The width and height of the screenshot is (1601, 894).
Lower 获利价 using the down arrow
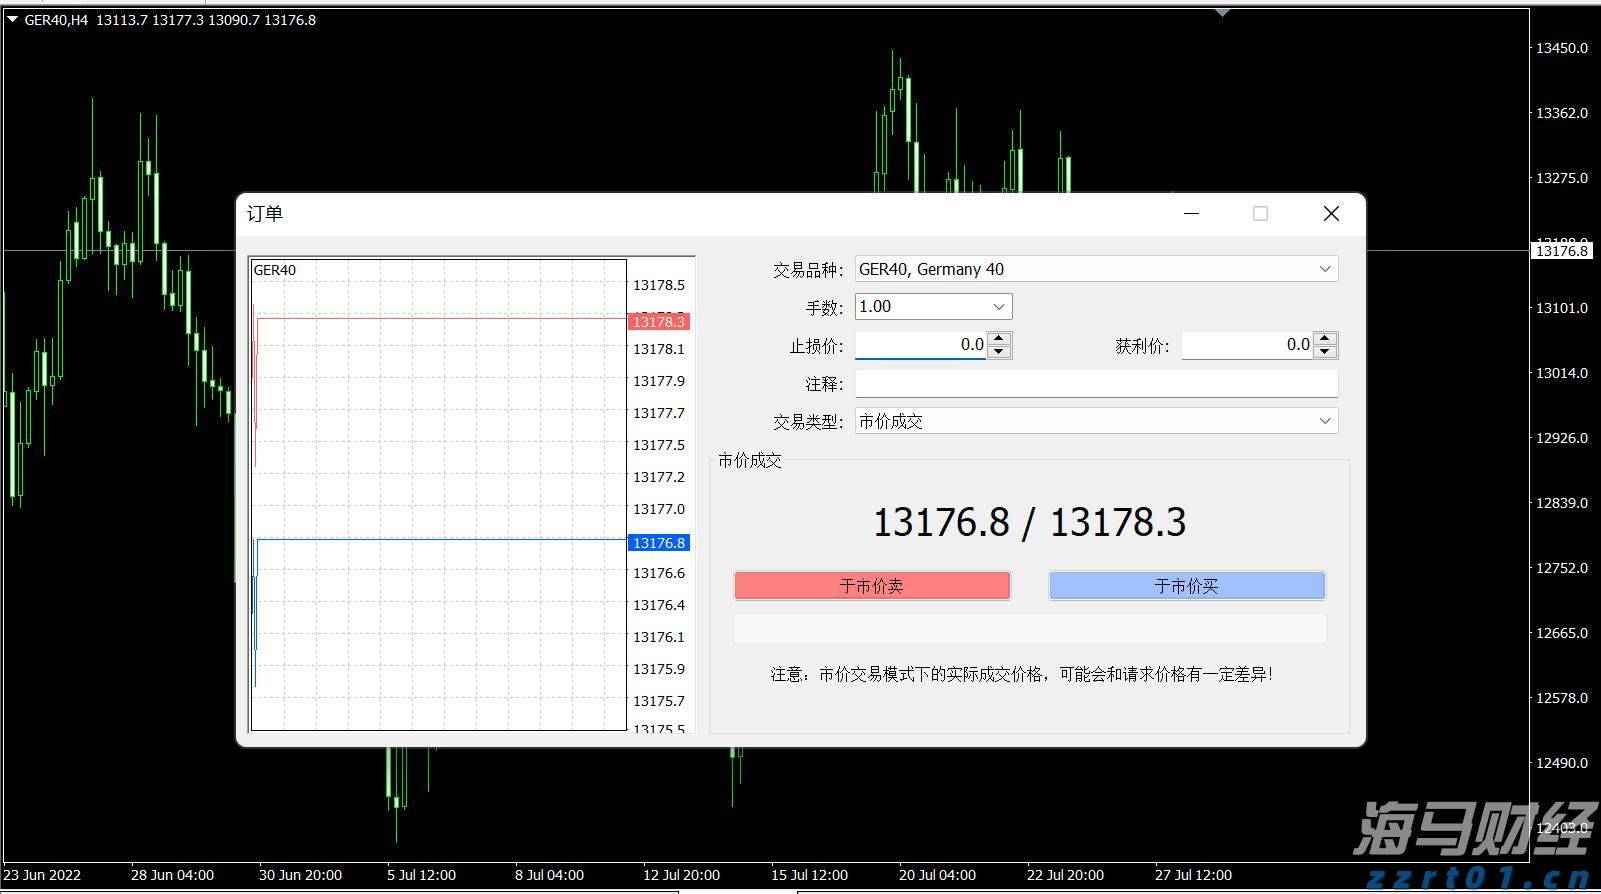1325,351
